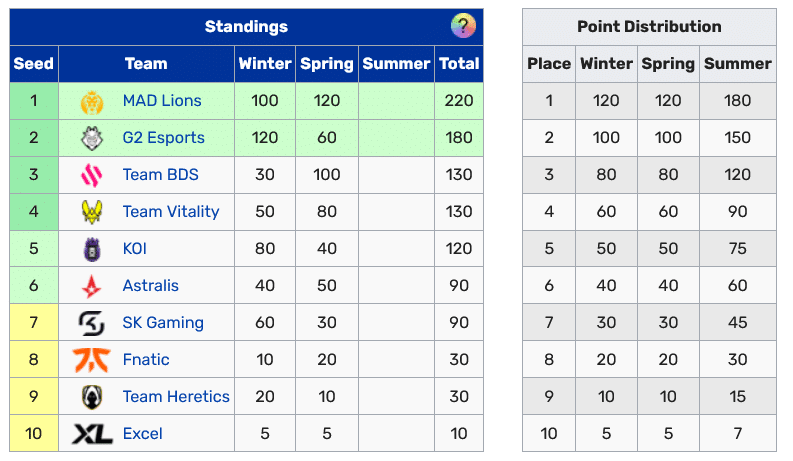This screenshot has height=461, width=793.
Task: Follow the Team BDS link
Action: tap(160, 175)
